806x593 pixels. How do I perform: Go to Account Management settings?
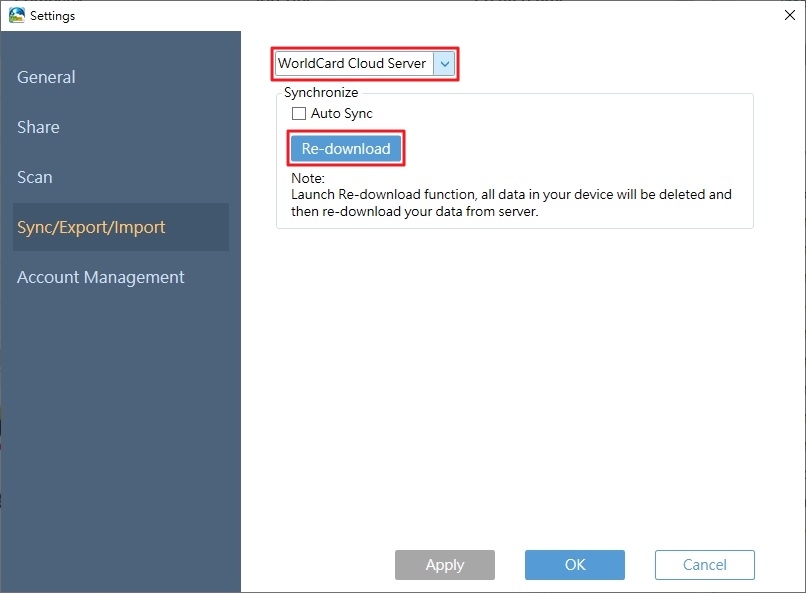coord(101,277)
